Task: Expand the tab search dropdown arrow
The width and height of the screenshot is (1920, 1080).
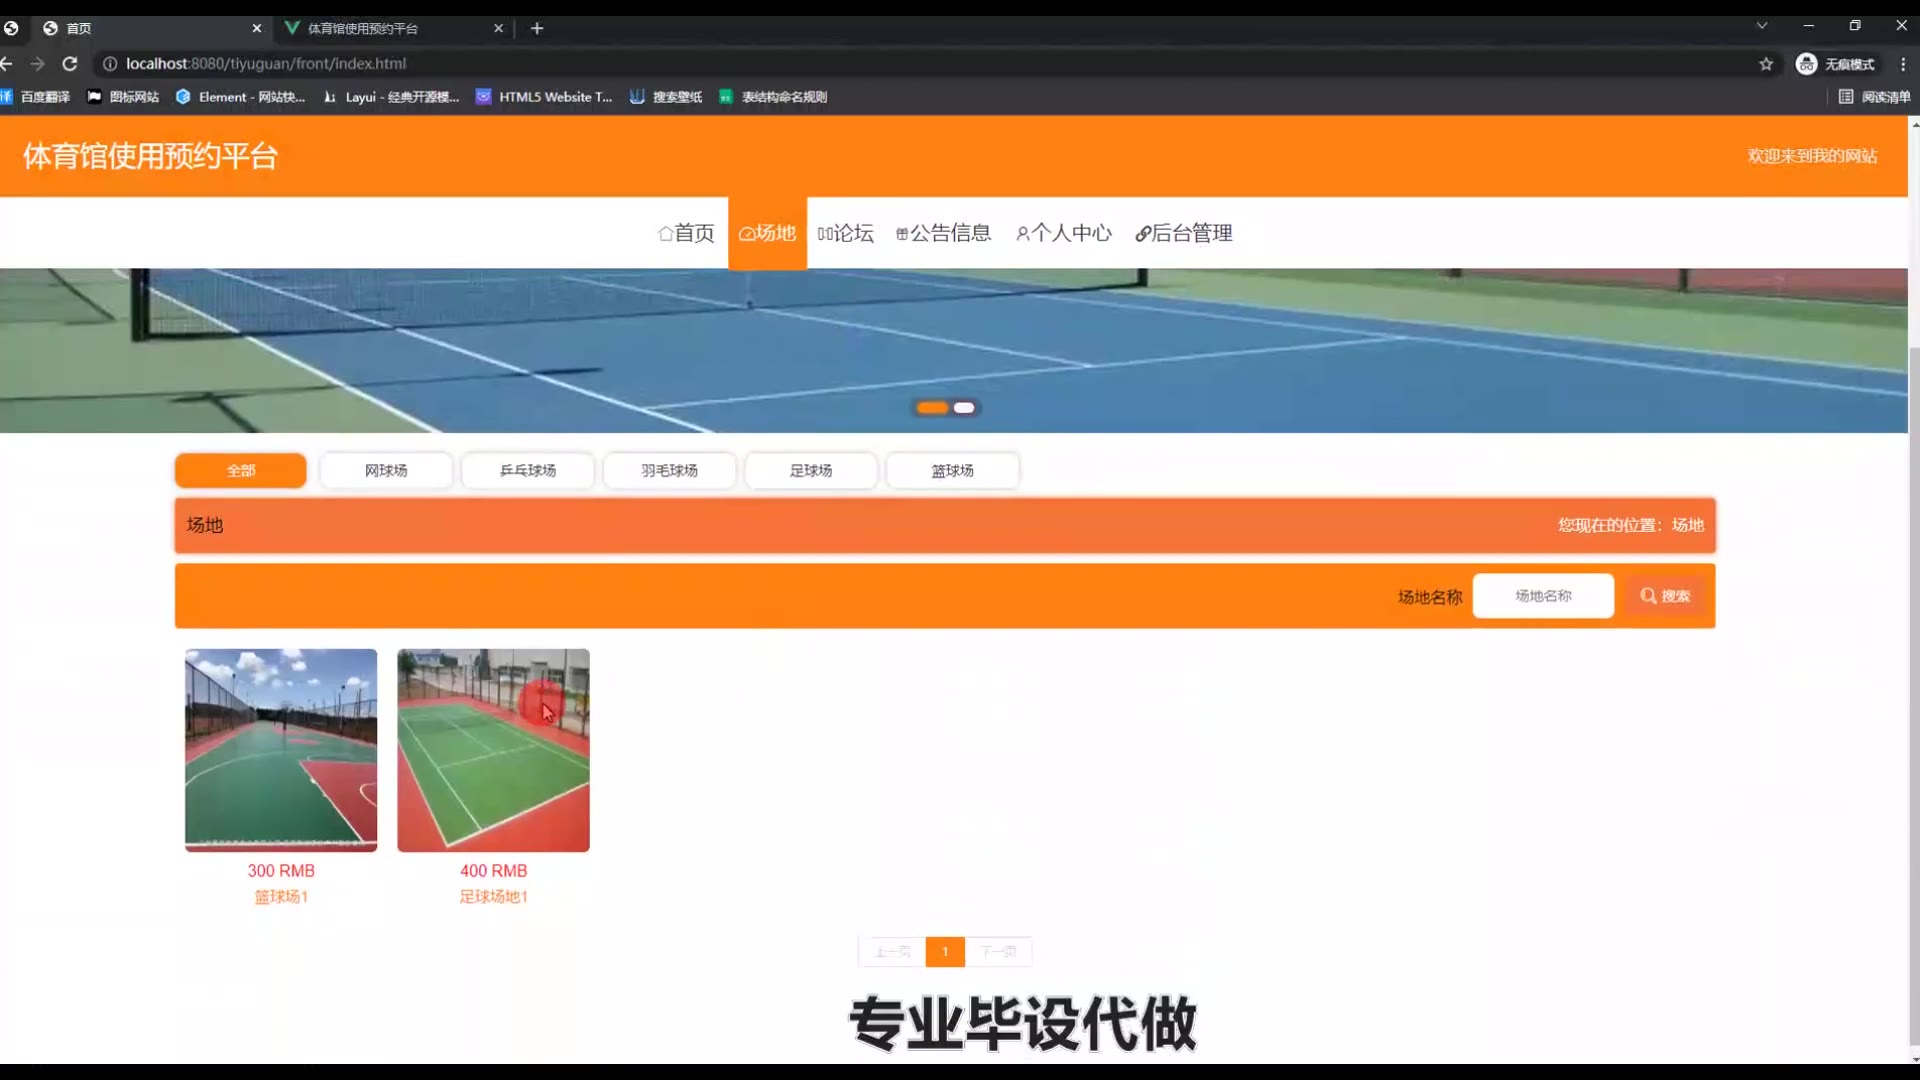Action: 1762,26
